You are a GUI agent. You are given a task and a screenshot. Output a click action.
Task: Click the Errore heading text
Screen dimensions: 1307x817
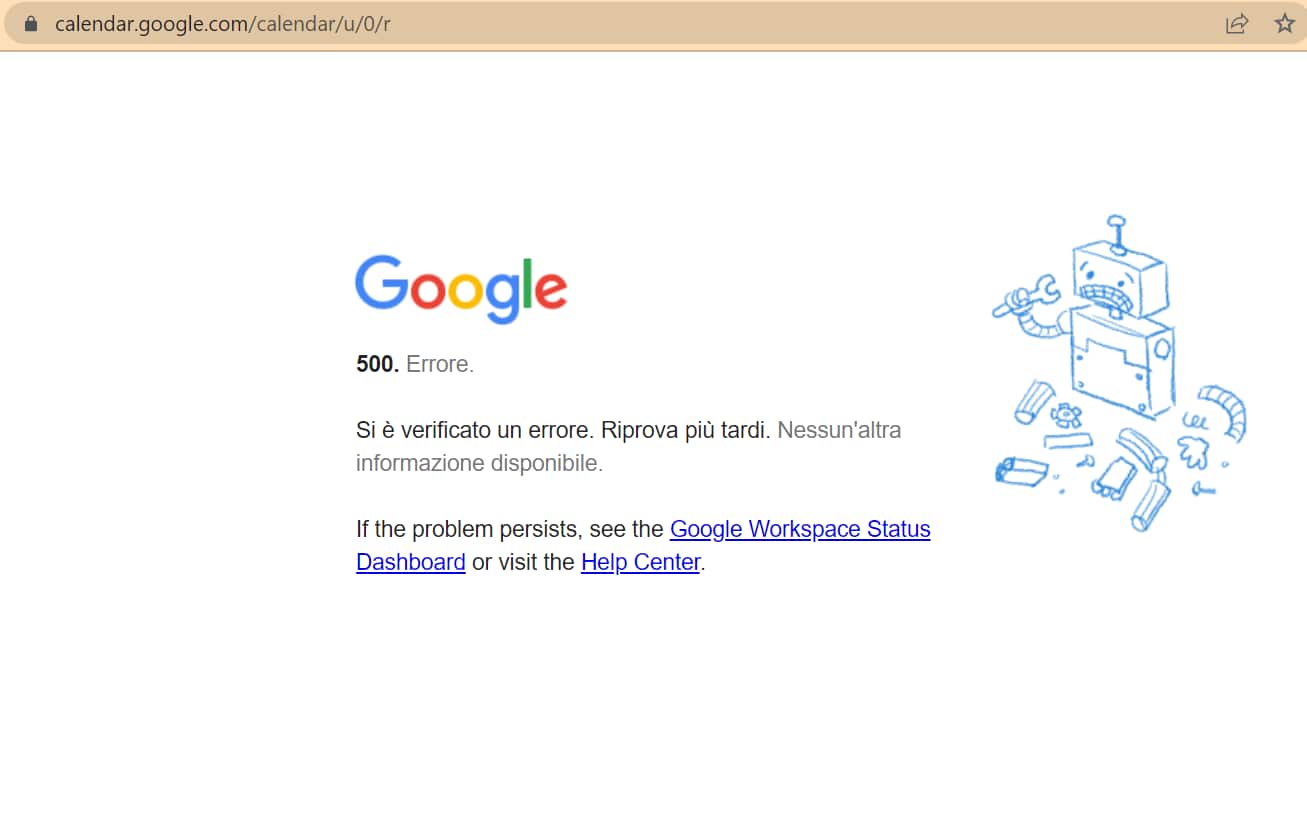point(438,364)
